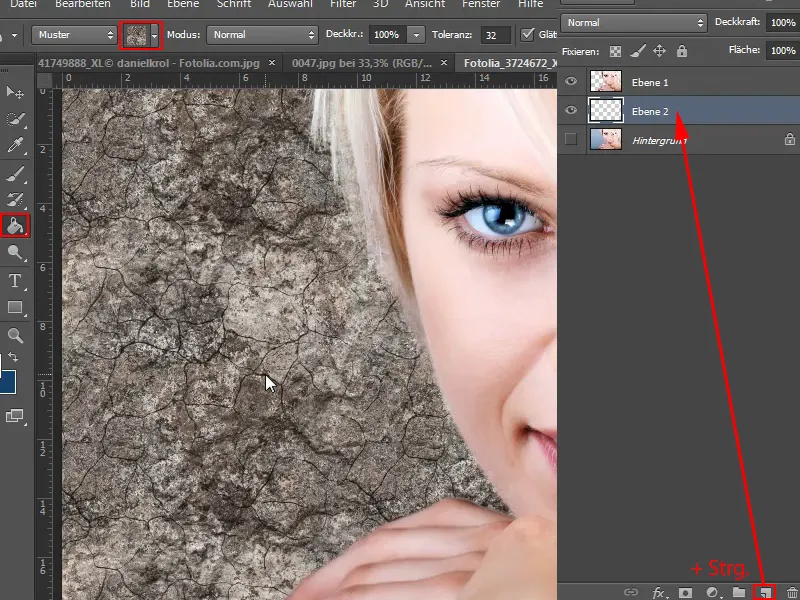Open the Muster fill source dropdown
This screenshot has height=600, width=800.
(74, 35)
